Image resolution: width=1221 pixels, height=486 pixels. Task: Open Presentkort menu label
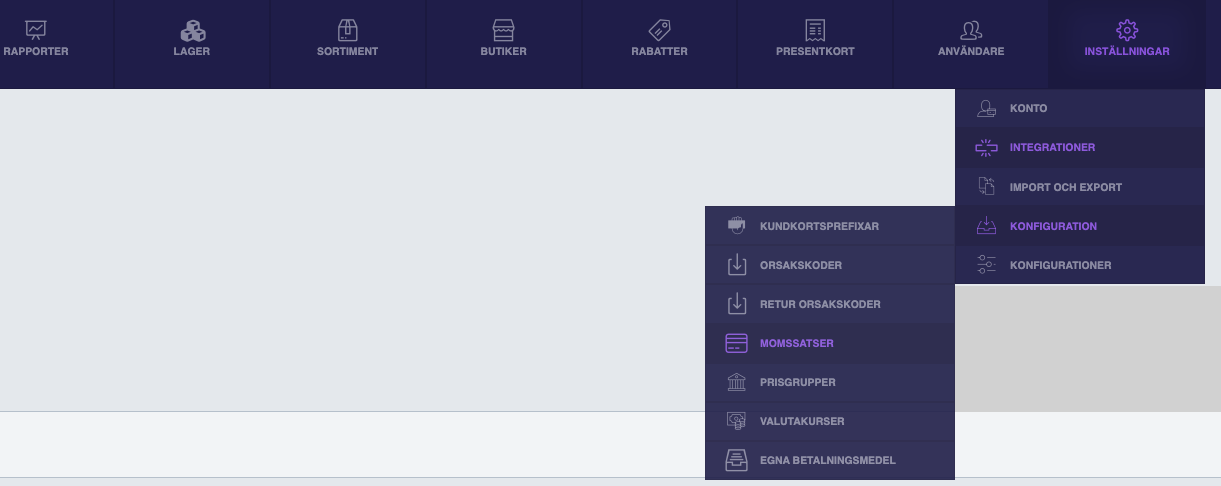(815, 52)
